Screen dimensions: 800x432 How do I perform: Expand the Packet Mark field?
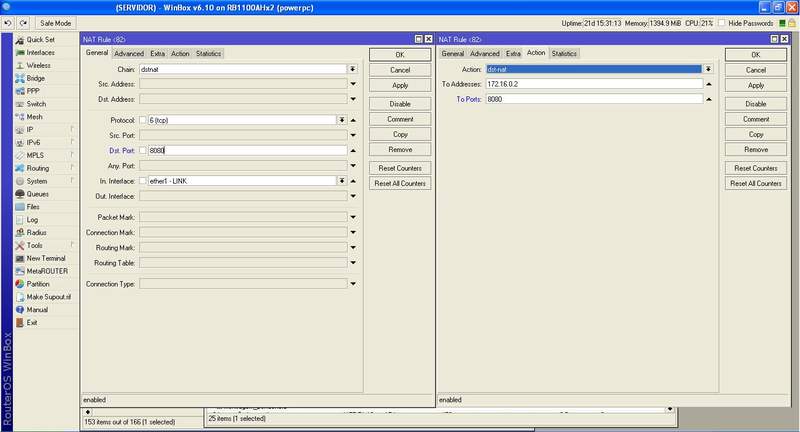coord(353,217)
